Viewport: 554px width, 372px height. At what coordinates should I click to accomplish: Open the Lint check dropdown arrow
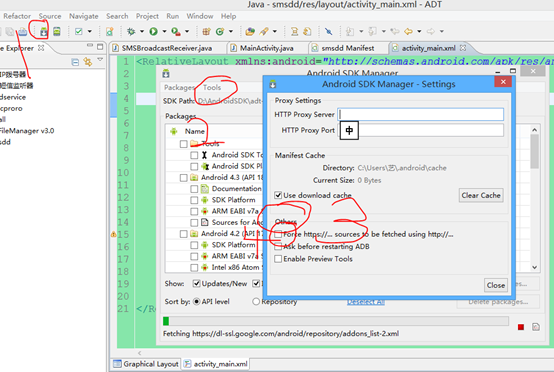(x=90, y=31)
